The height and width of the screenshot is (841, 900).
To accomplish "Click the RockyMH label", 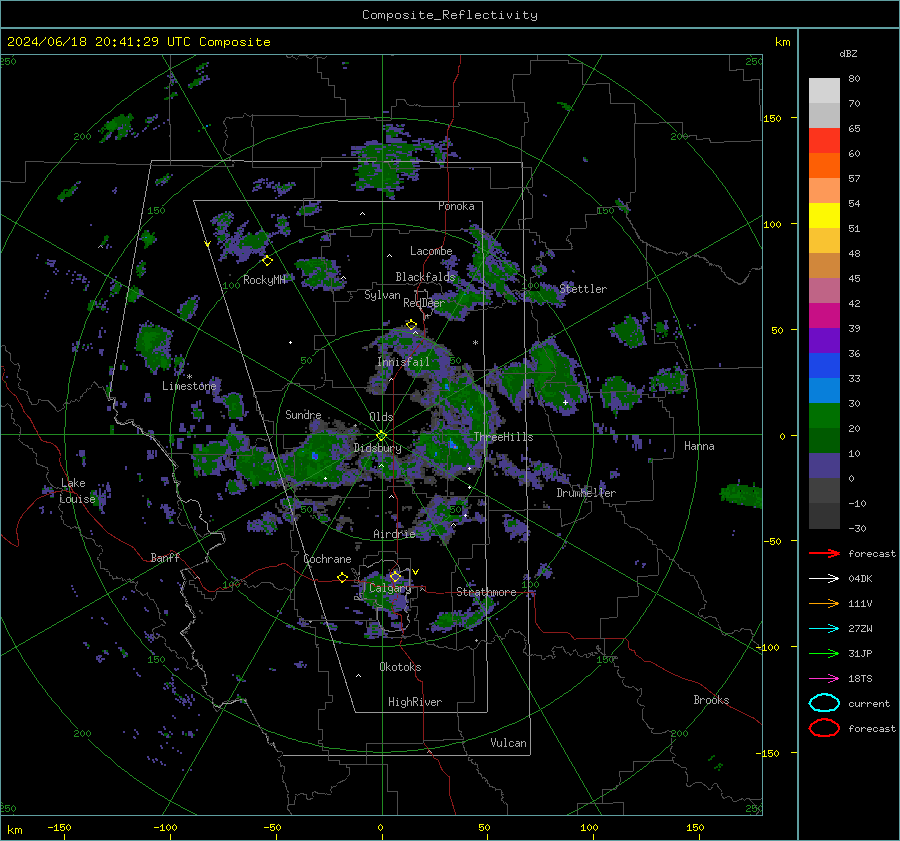I will 264,280.
